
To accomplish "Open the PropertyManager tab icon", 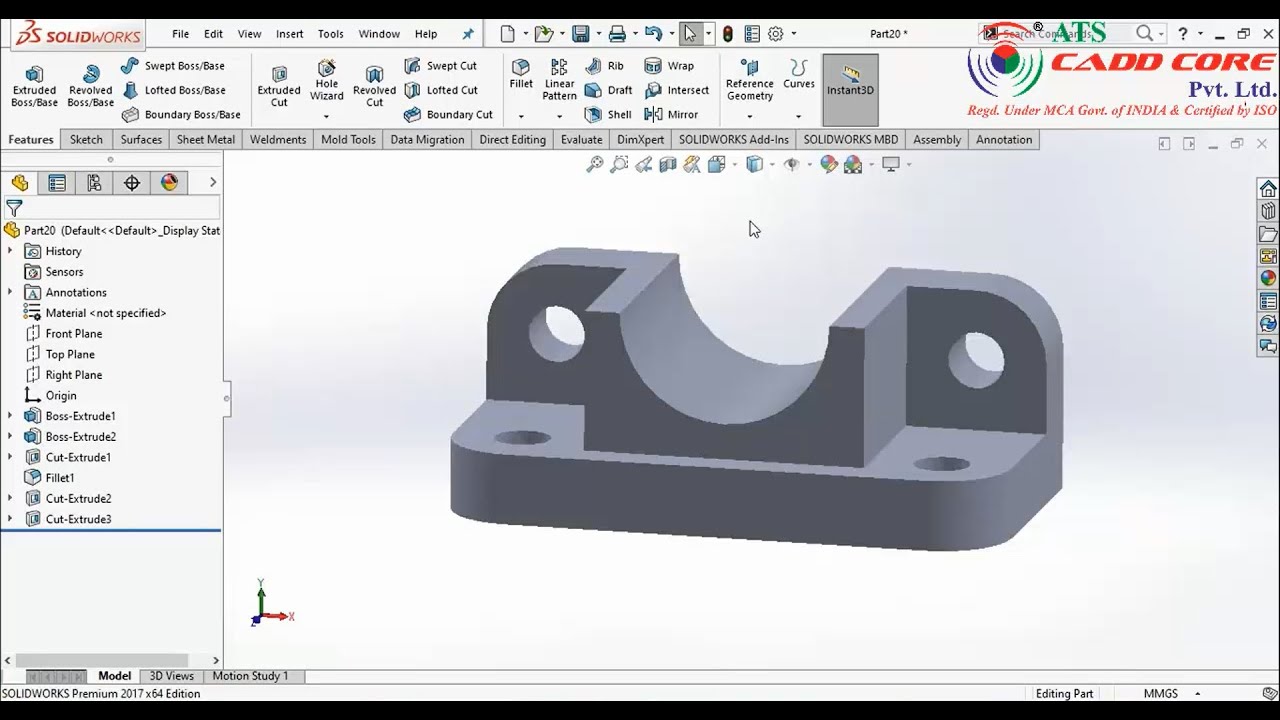I will coord(57,183).
